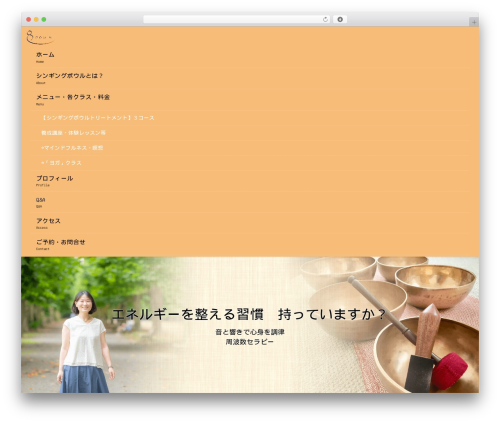500x423 pixels.
Task: Open the「ヨガ」クラス submenu link
Action: tap(61, 163)
